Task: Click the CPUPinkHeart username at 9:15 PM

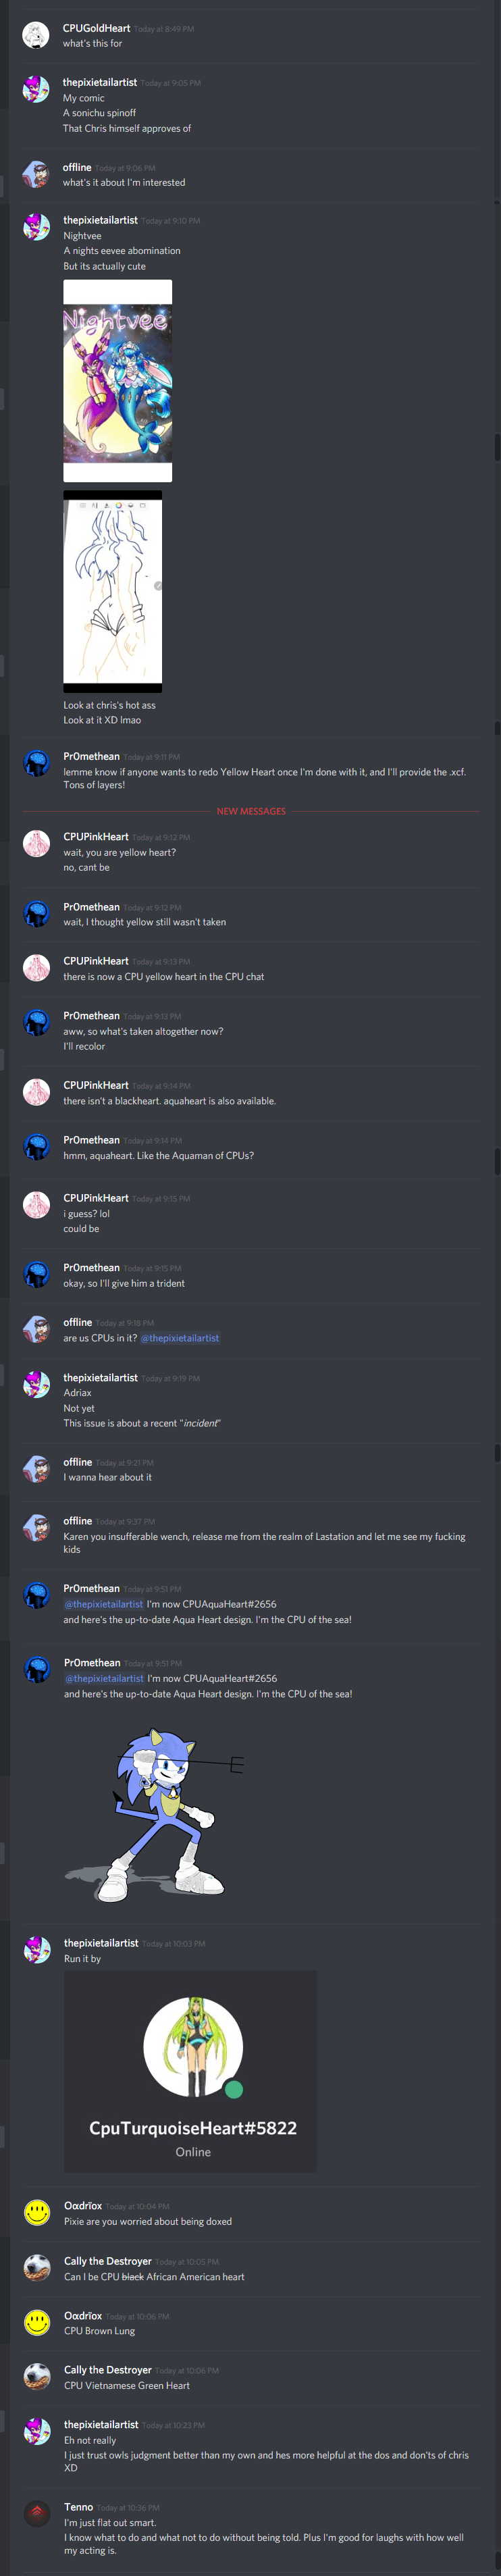Action: [x=96, y=1198]
